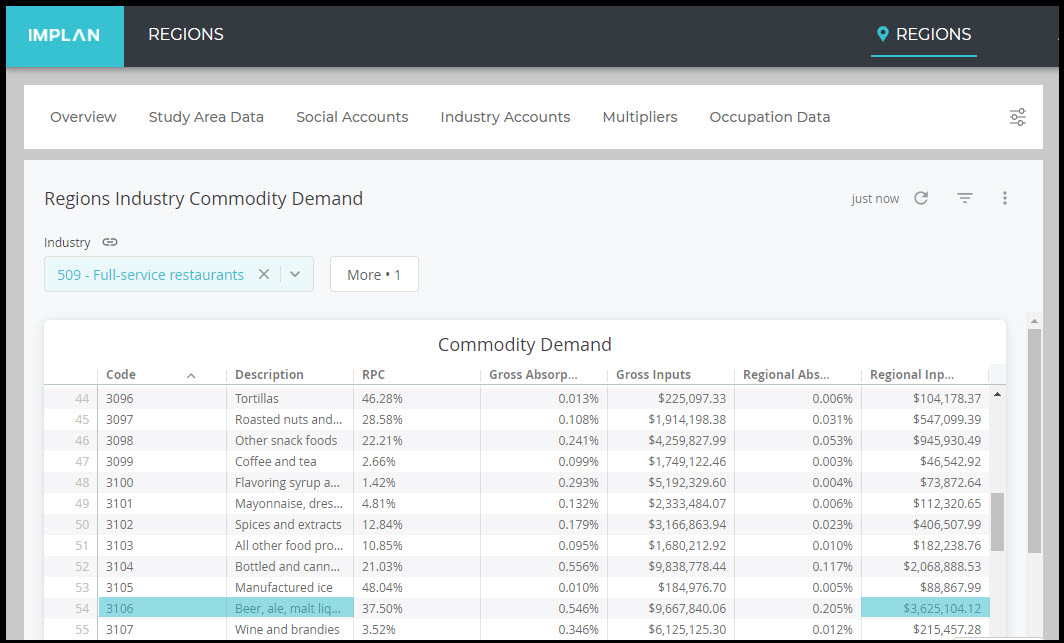Click the link icon next to Industry
This screenshot has height=643, width=1064.
coord(110,242)
